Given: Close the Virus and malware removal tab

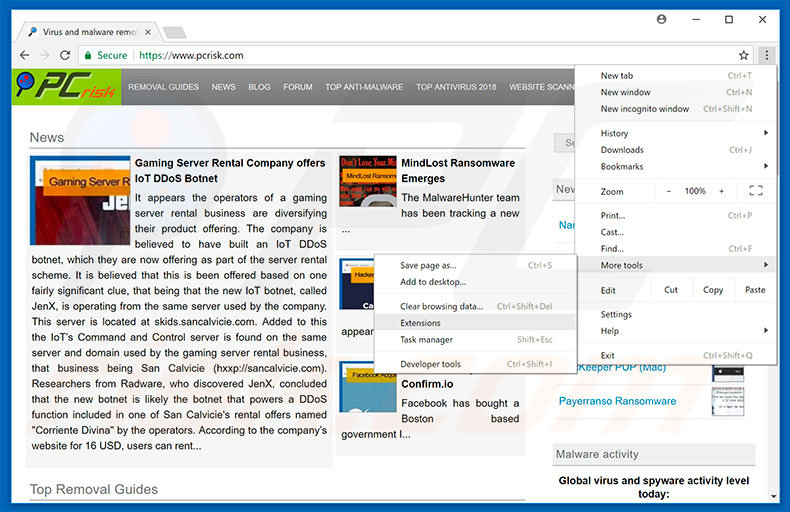Looking at the screenshot, I should click(x=148, y=32).
